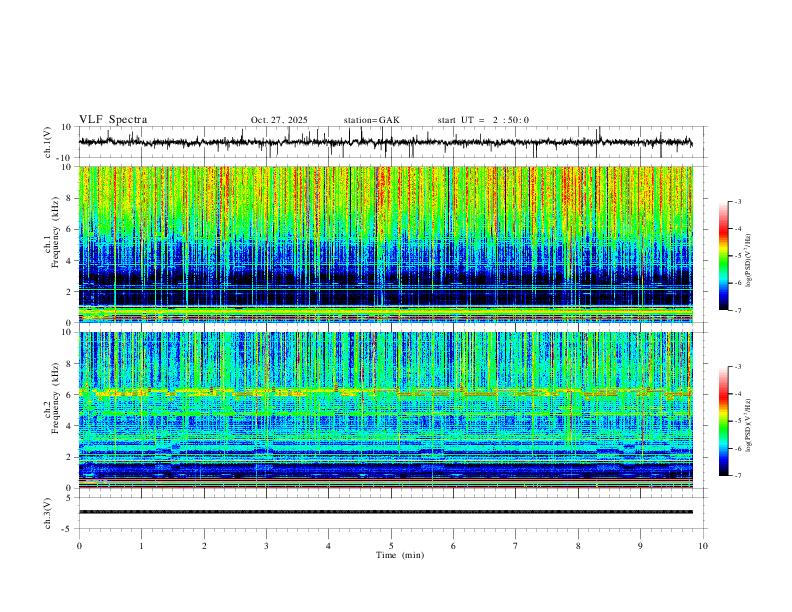Click time axis tick label '3'
Screen dimensions: 792x612
point(266,546)
